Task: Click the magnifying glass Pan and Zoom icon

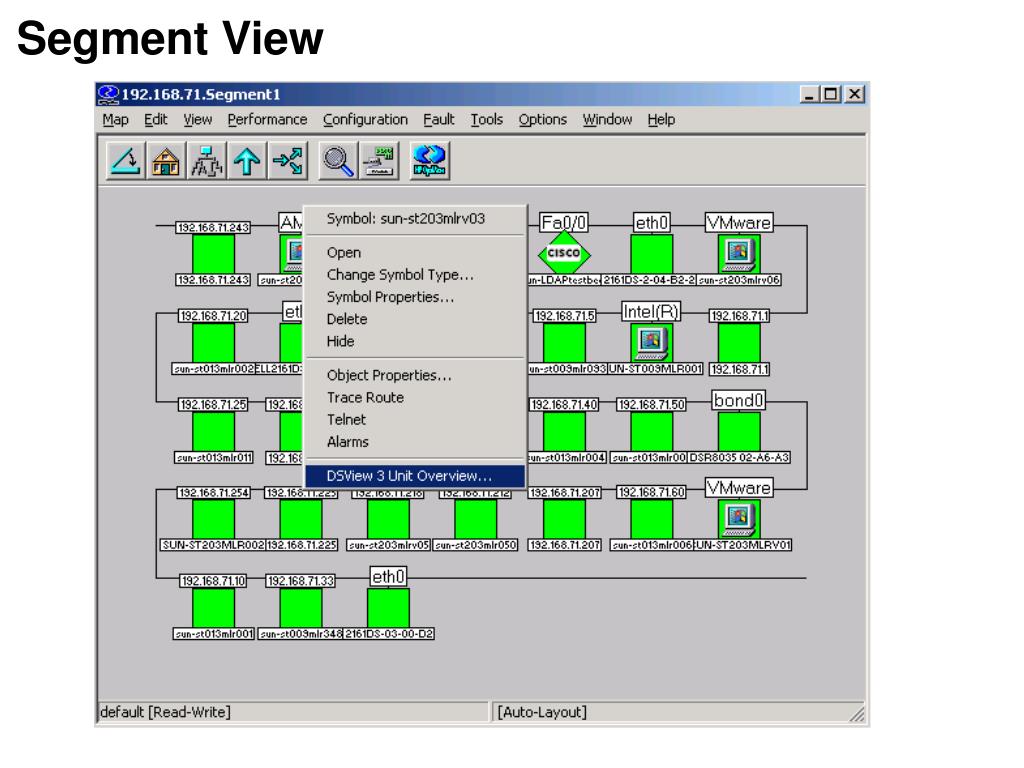Action: tap(338, 160)
